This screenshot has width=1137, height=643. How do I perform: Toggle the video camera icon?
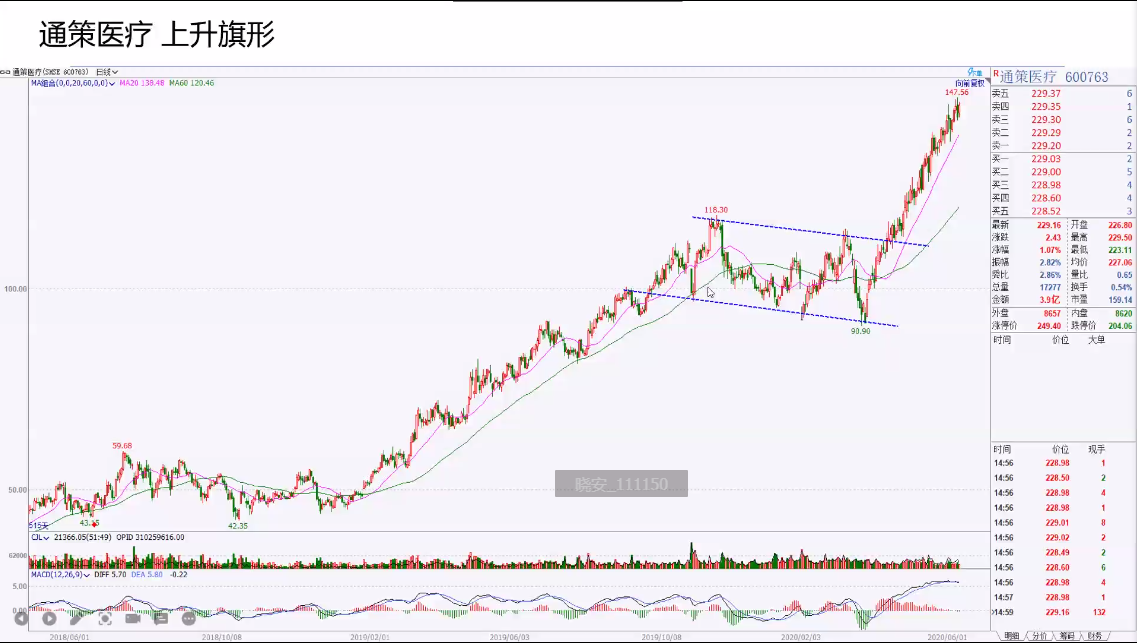[x=133, y=618]
